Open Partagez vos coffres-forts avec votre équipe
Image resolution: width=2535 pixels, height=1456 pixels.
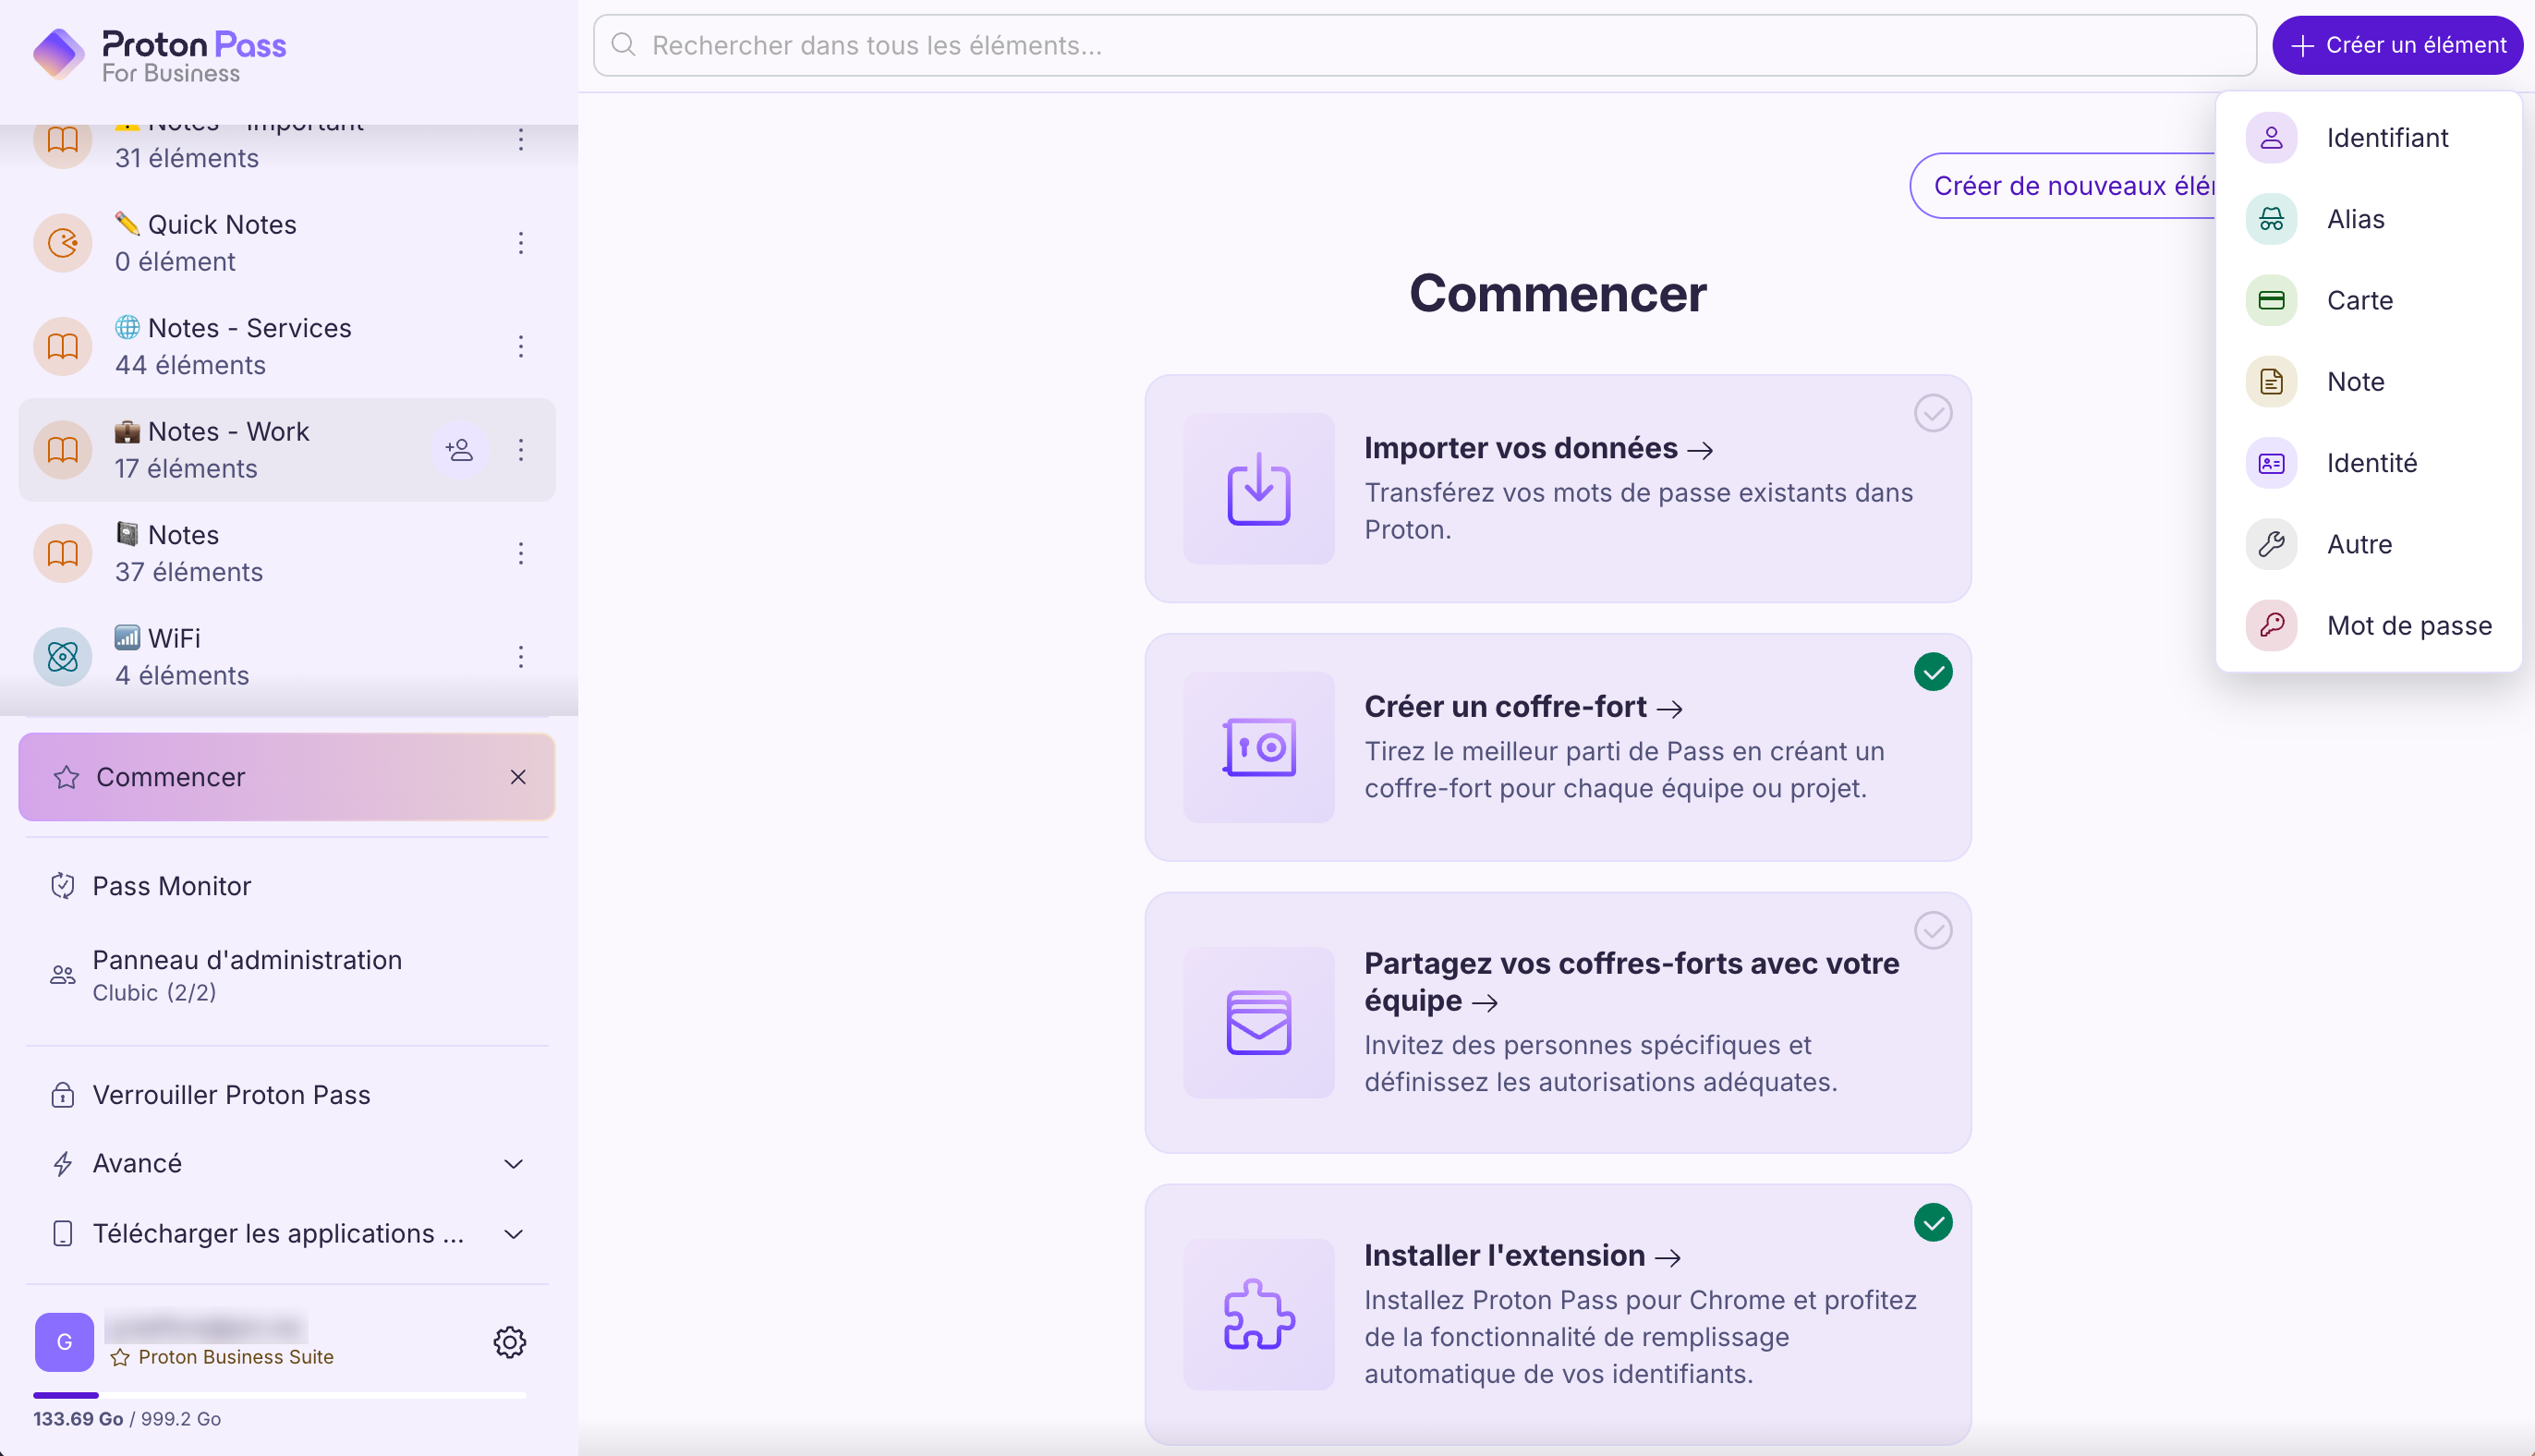click(x=1631, y=982)
